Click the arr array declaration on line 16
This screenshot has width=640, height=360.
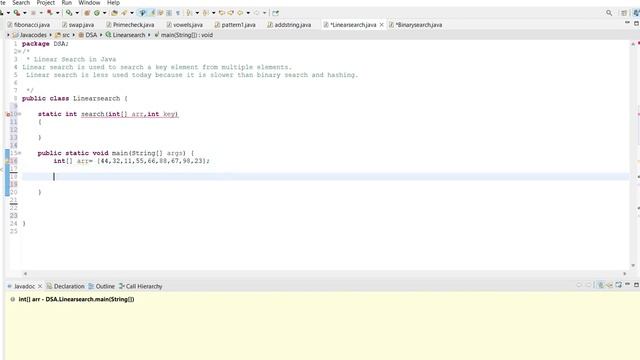[x=131, y=161]
